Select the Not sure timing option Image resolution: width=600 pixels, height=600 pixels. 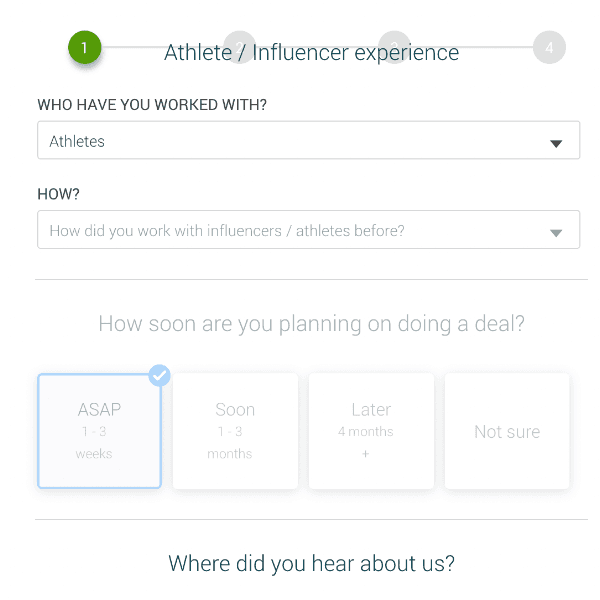507,431
